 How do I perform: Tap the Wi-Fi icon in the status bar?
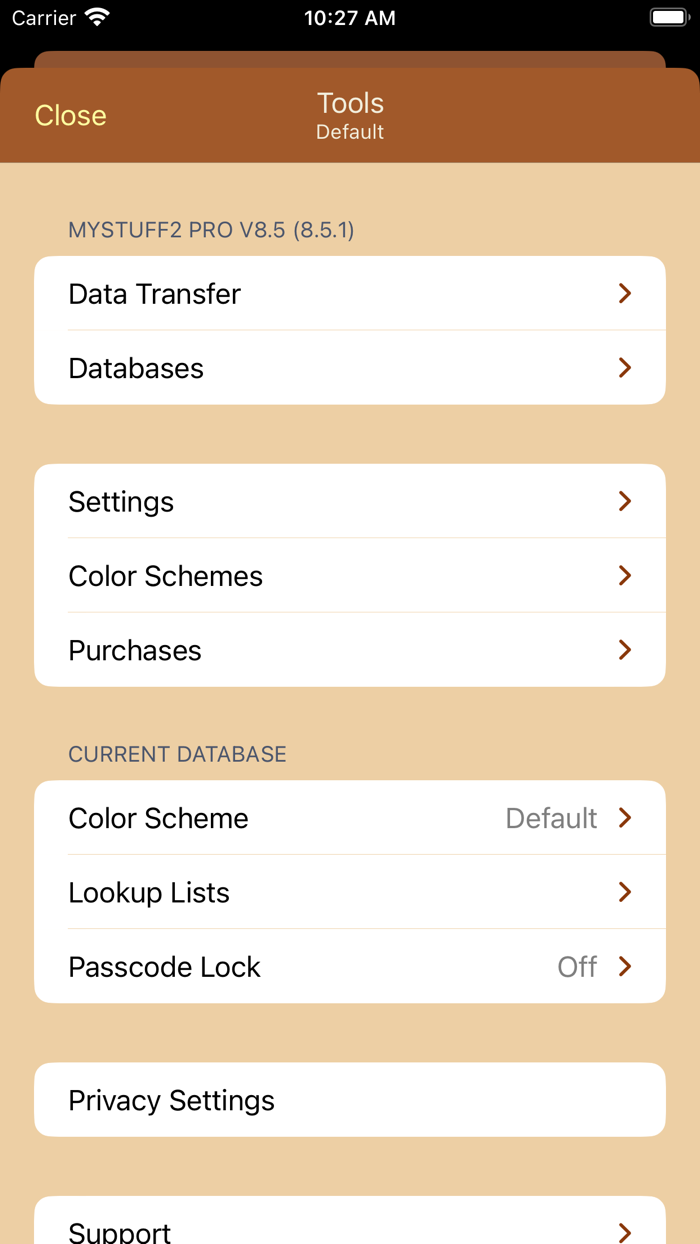pyautogui.click(x=95, y=17)
